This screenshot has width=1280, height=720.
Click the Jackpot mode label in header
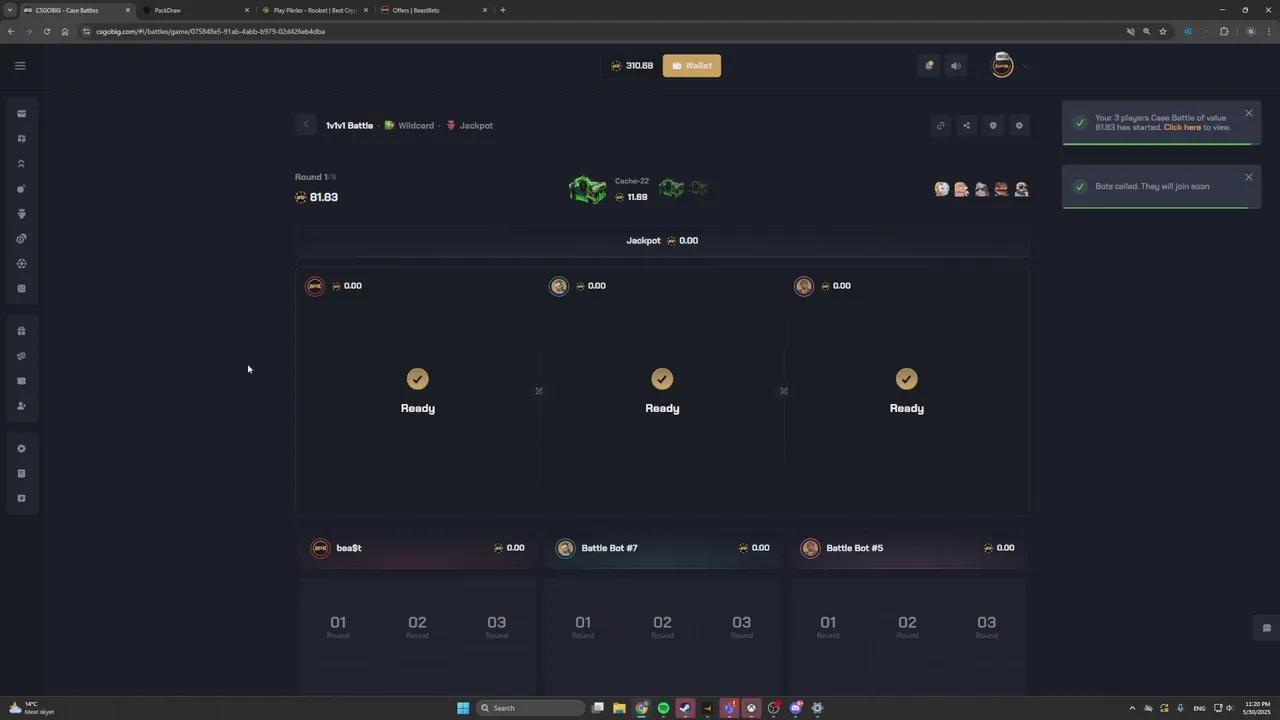pos(476,126)
